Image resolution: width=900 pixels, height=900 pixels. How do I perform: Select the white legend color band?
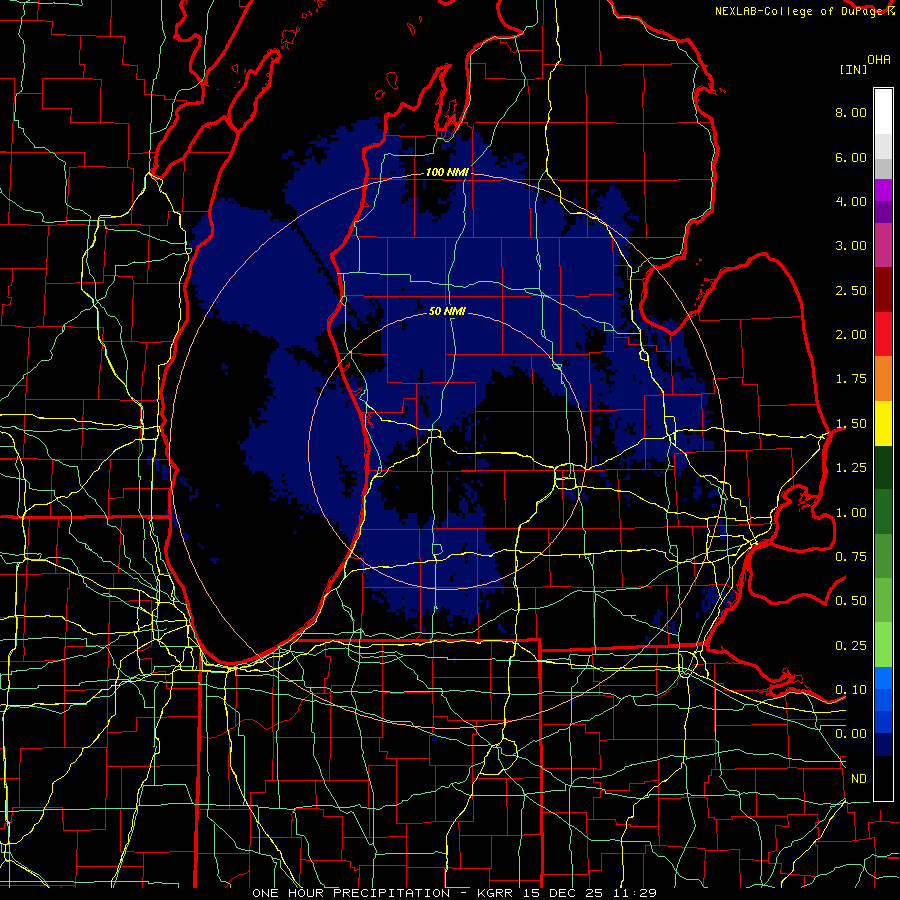[883, 111]
